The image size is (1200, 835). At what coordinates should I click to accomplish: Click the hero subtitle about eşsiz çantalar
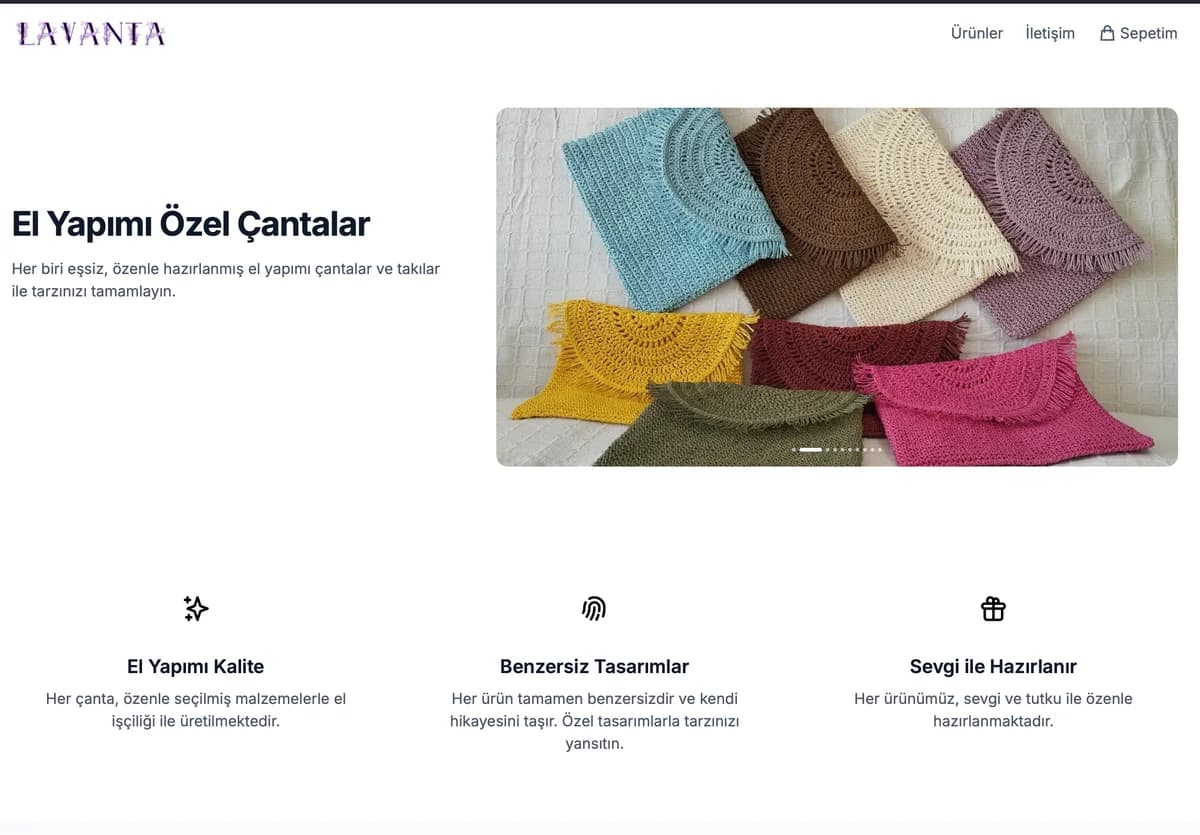pos(226,280)
